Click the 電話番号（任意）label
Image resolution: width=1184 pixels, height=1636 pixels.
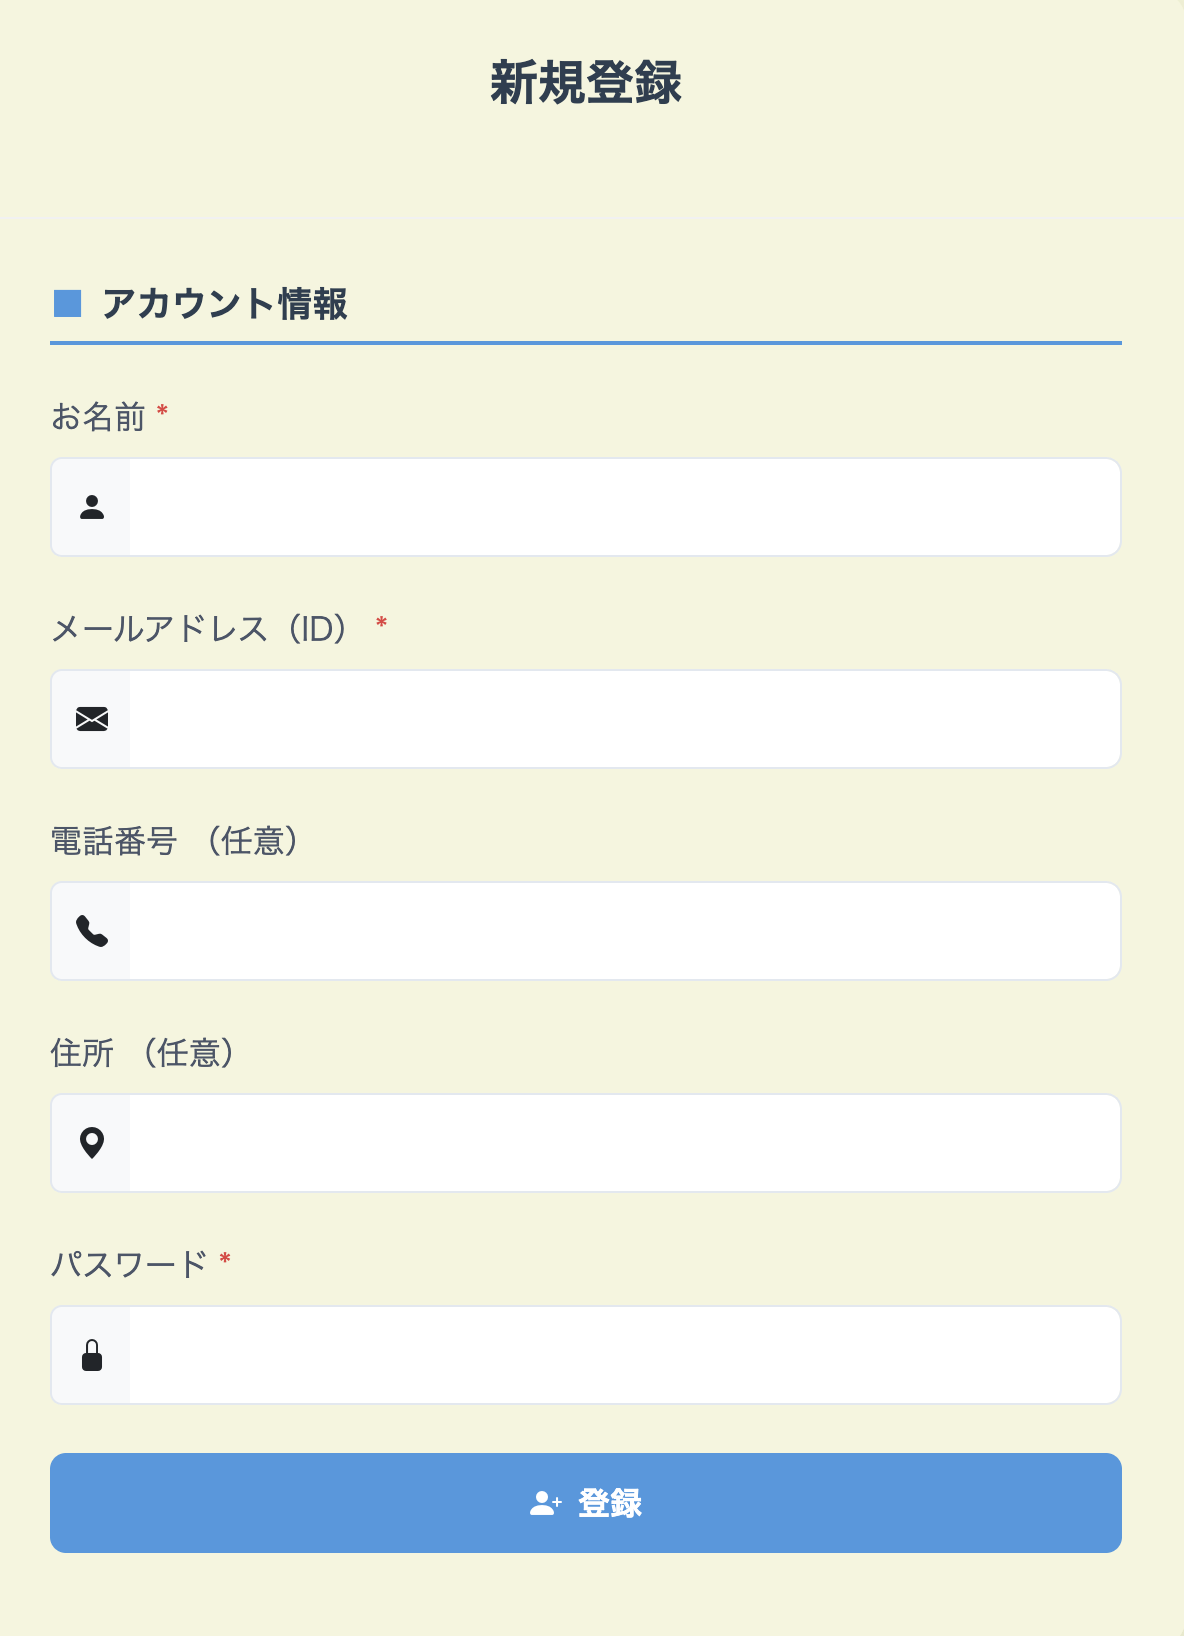tap(177, 841)
